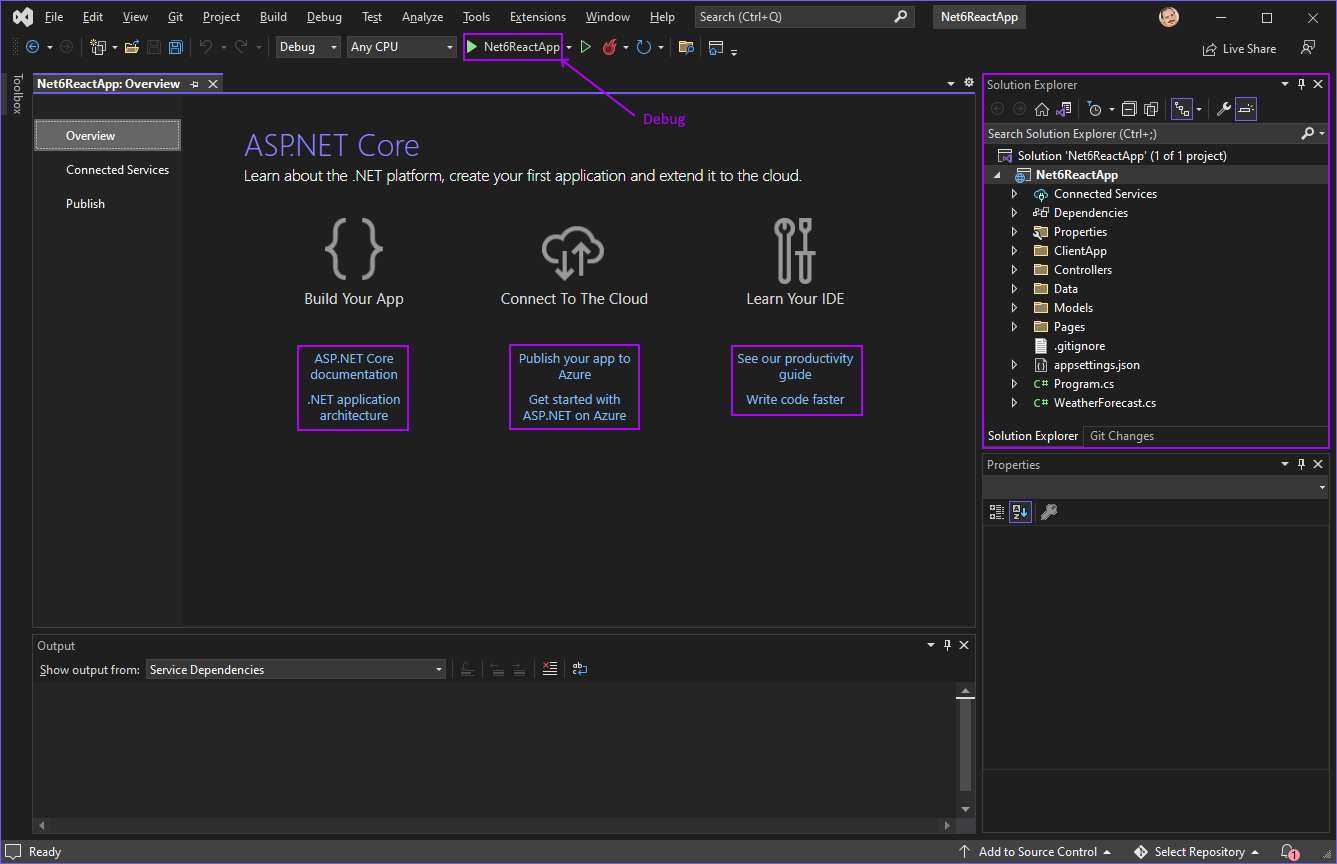
Task: Expand the Controllers folder node
Action: pos(1014,270)
